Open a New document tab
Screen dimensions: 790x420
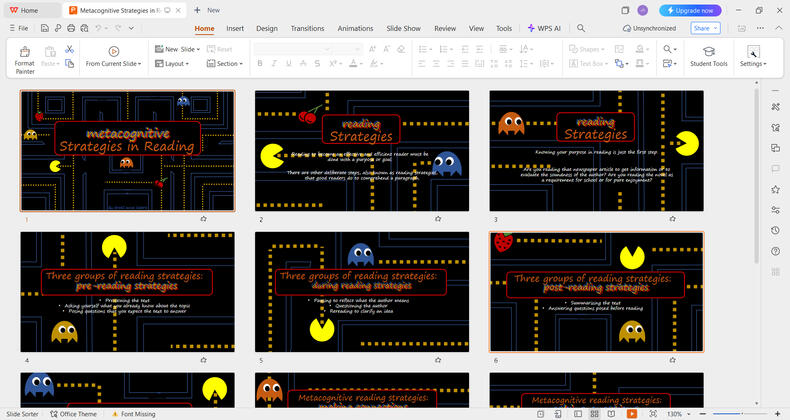(207, 10)
